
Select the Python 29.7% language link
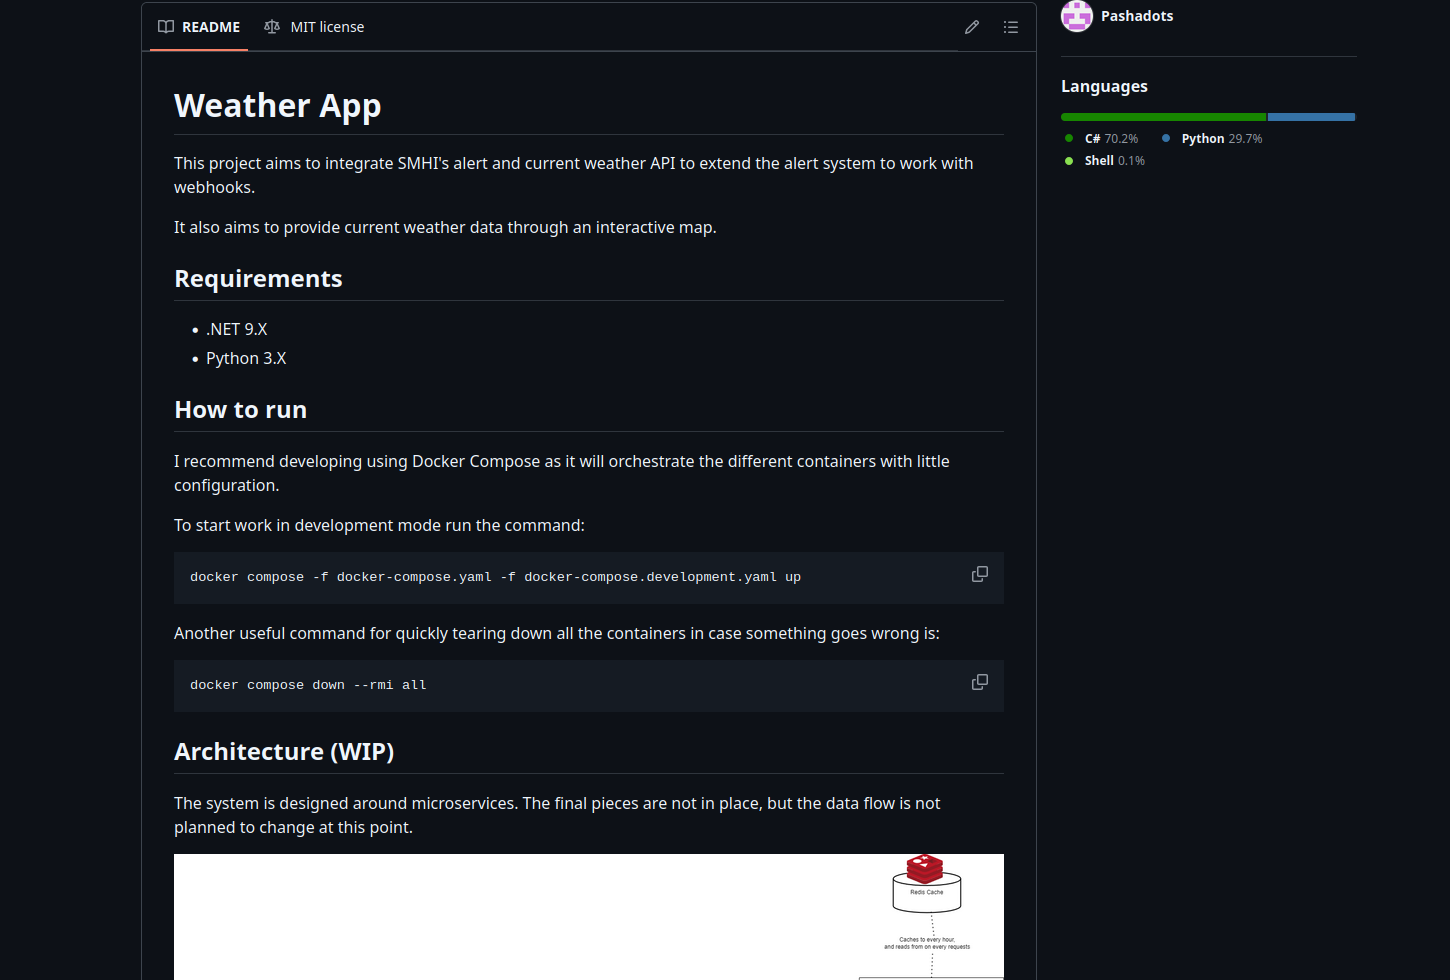(x=1220, y=139)
